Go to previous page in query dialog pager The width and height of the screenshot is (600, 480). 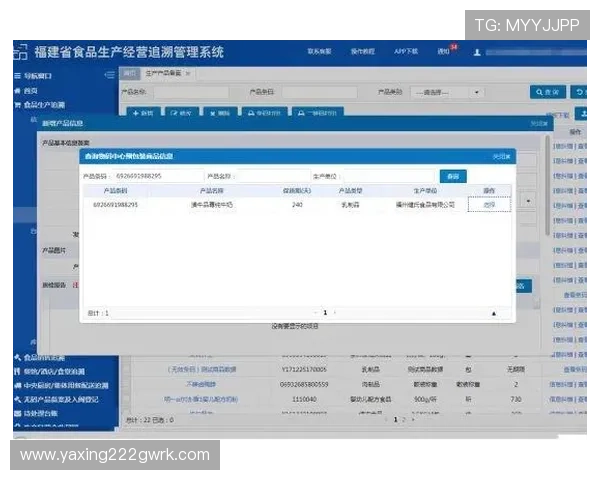pyautogui.click(x=316, y=313)
